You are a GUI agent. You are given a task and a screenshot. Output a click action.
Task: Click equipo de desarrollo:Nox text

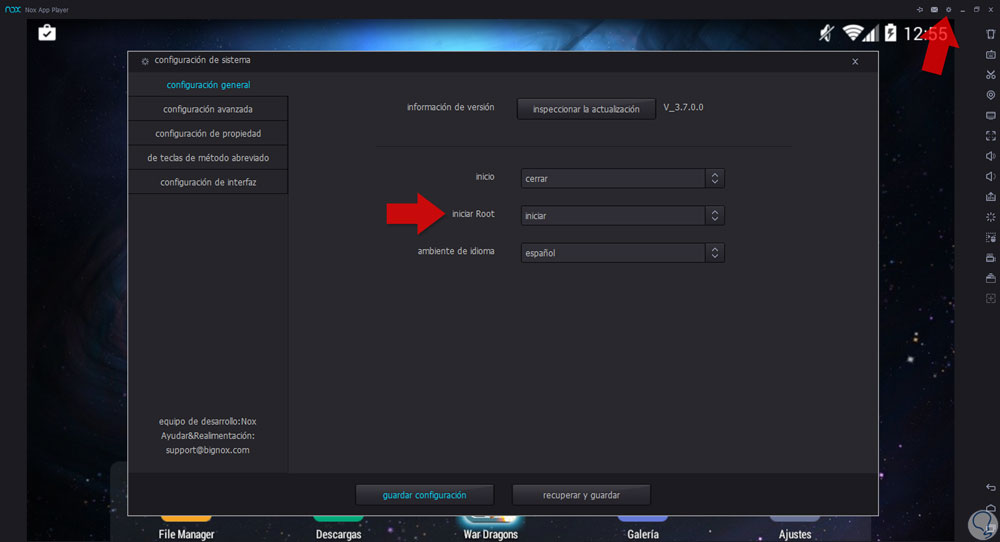(207, 421)
